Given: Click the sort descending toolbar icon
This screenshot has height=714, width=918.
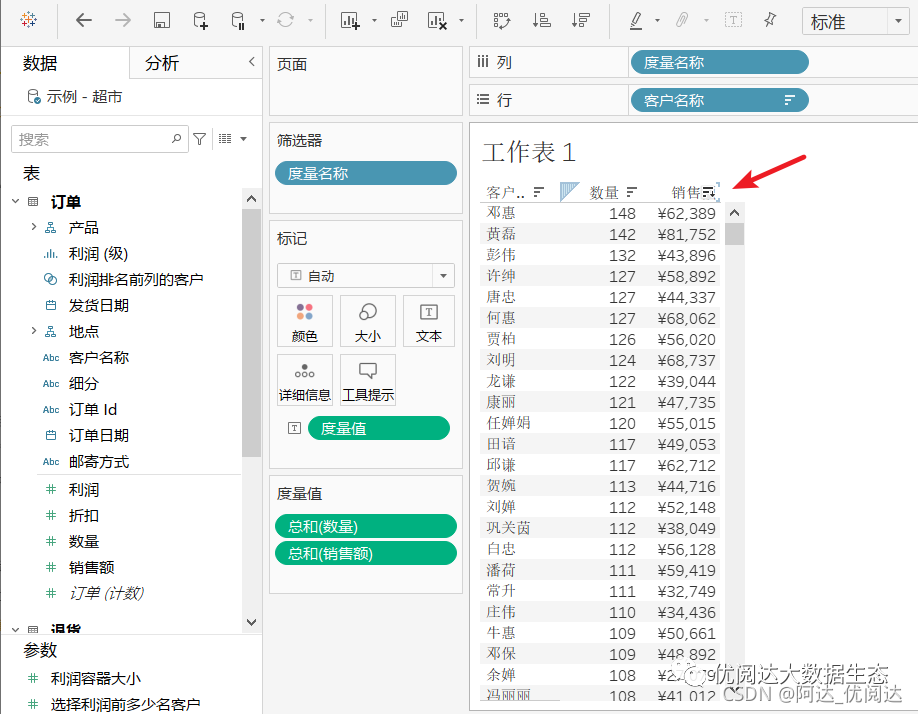Looking at the screenshot, I should 581,20.
